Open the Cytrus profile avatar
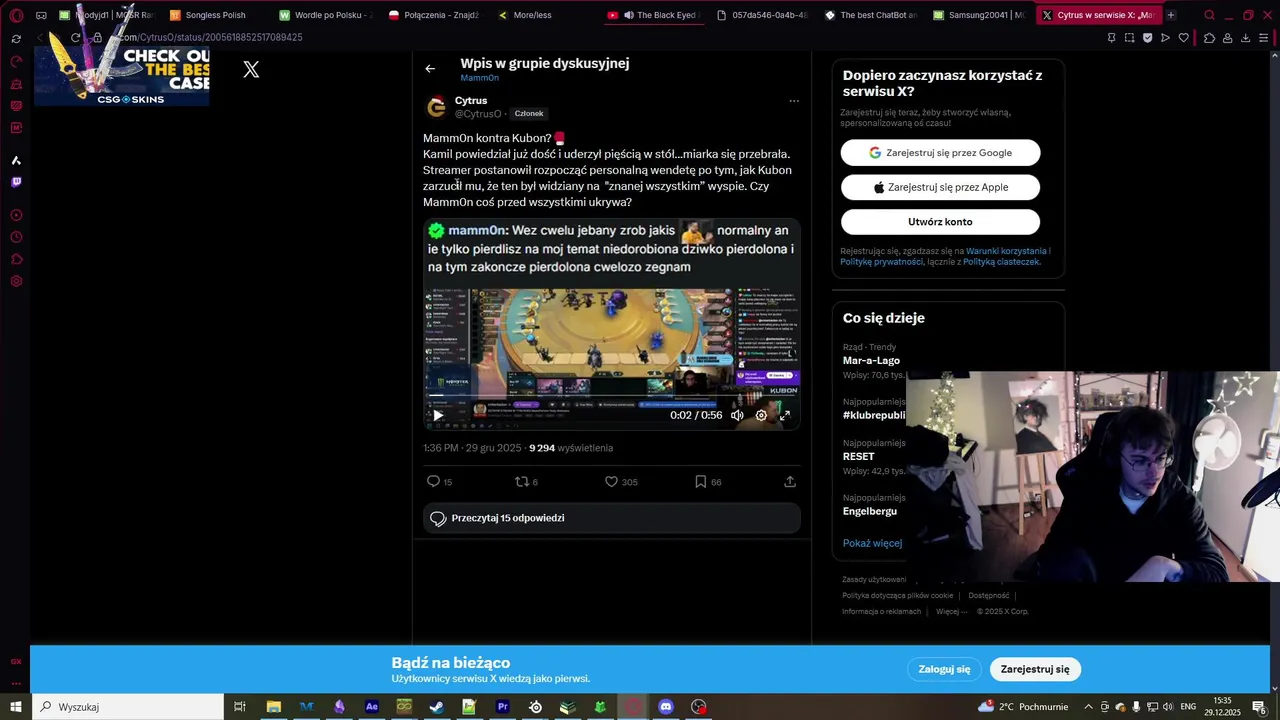The width and height of the screenshot is (1280, 720). 436,107
